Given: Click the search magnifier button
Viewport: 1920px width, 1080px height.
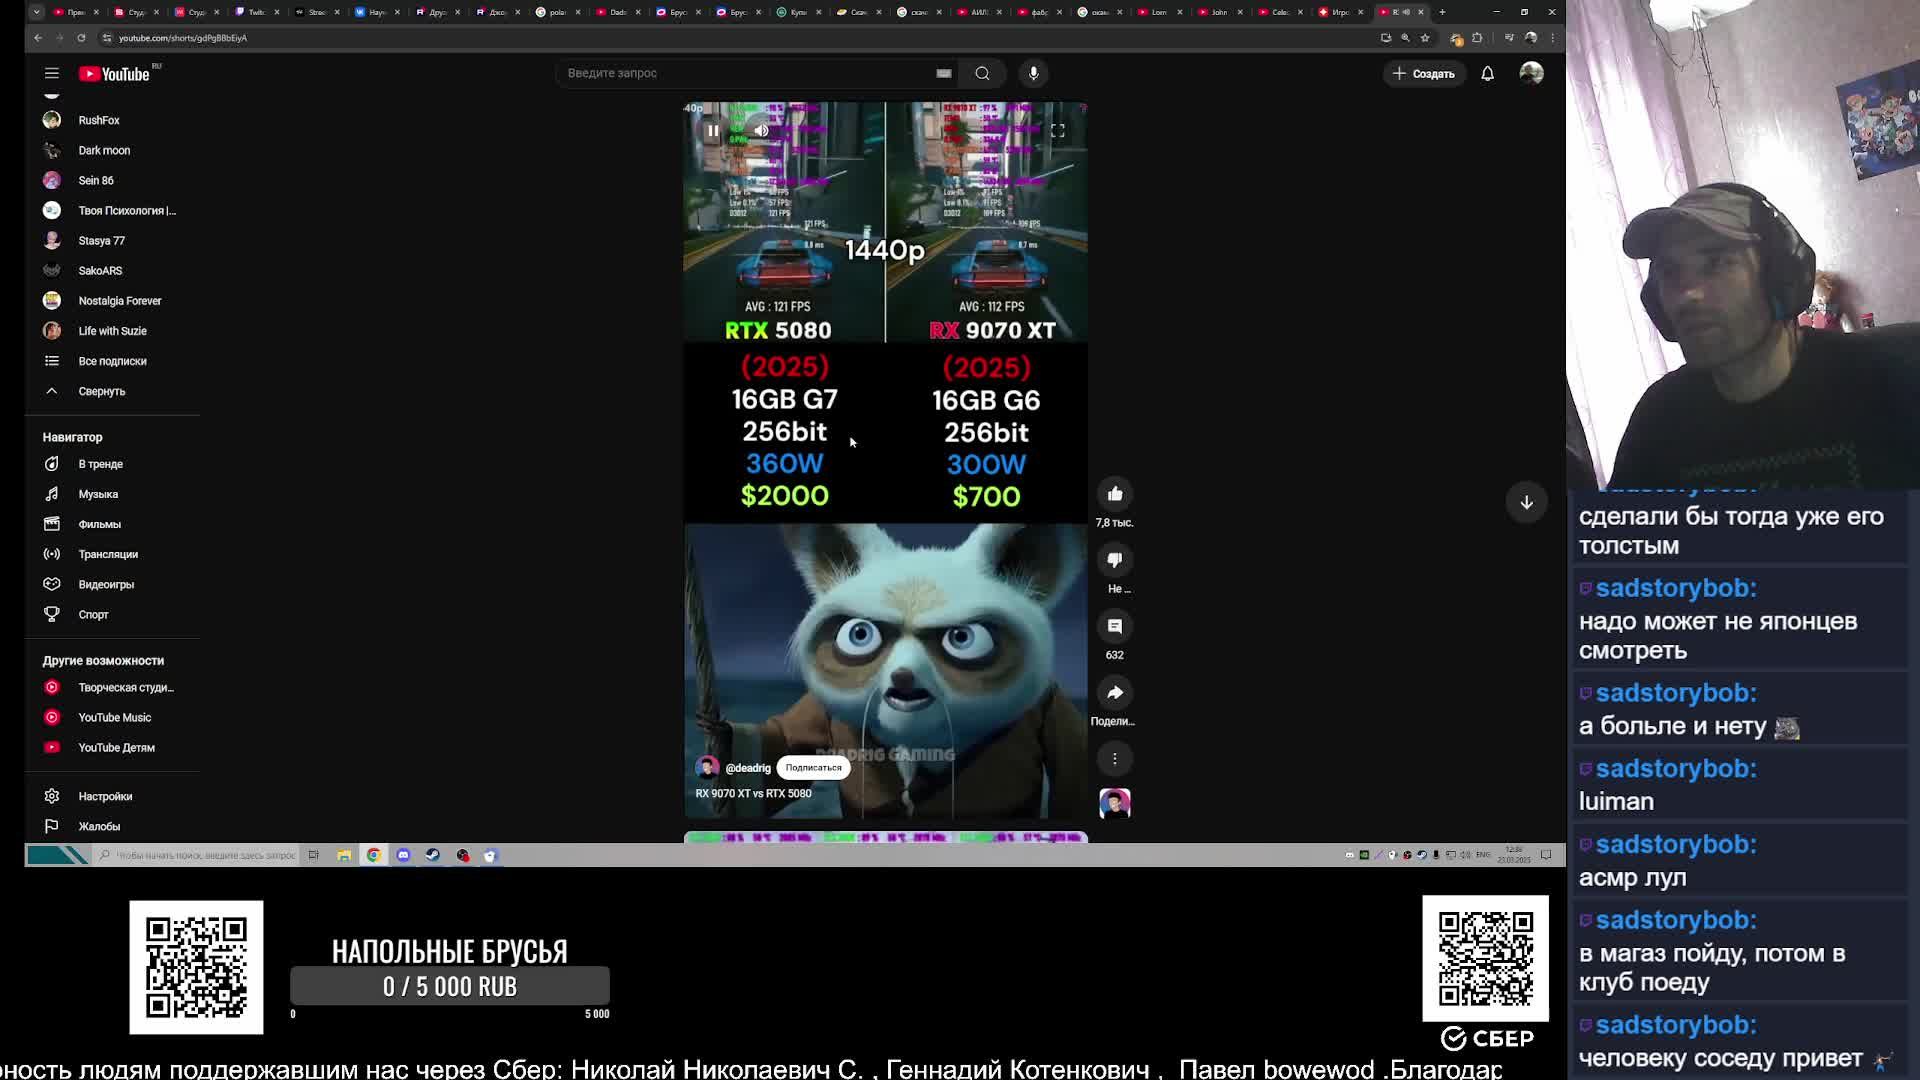Looking at the screenshot, I should [x=982, y=73].
